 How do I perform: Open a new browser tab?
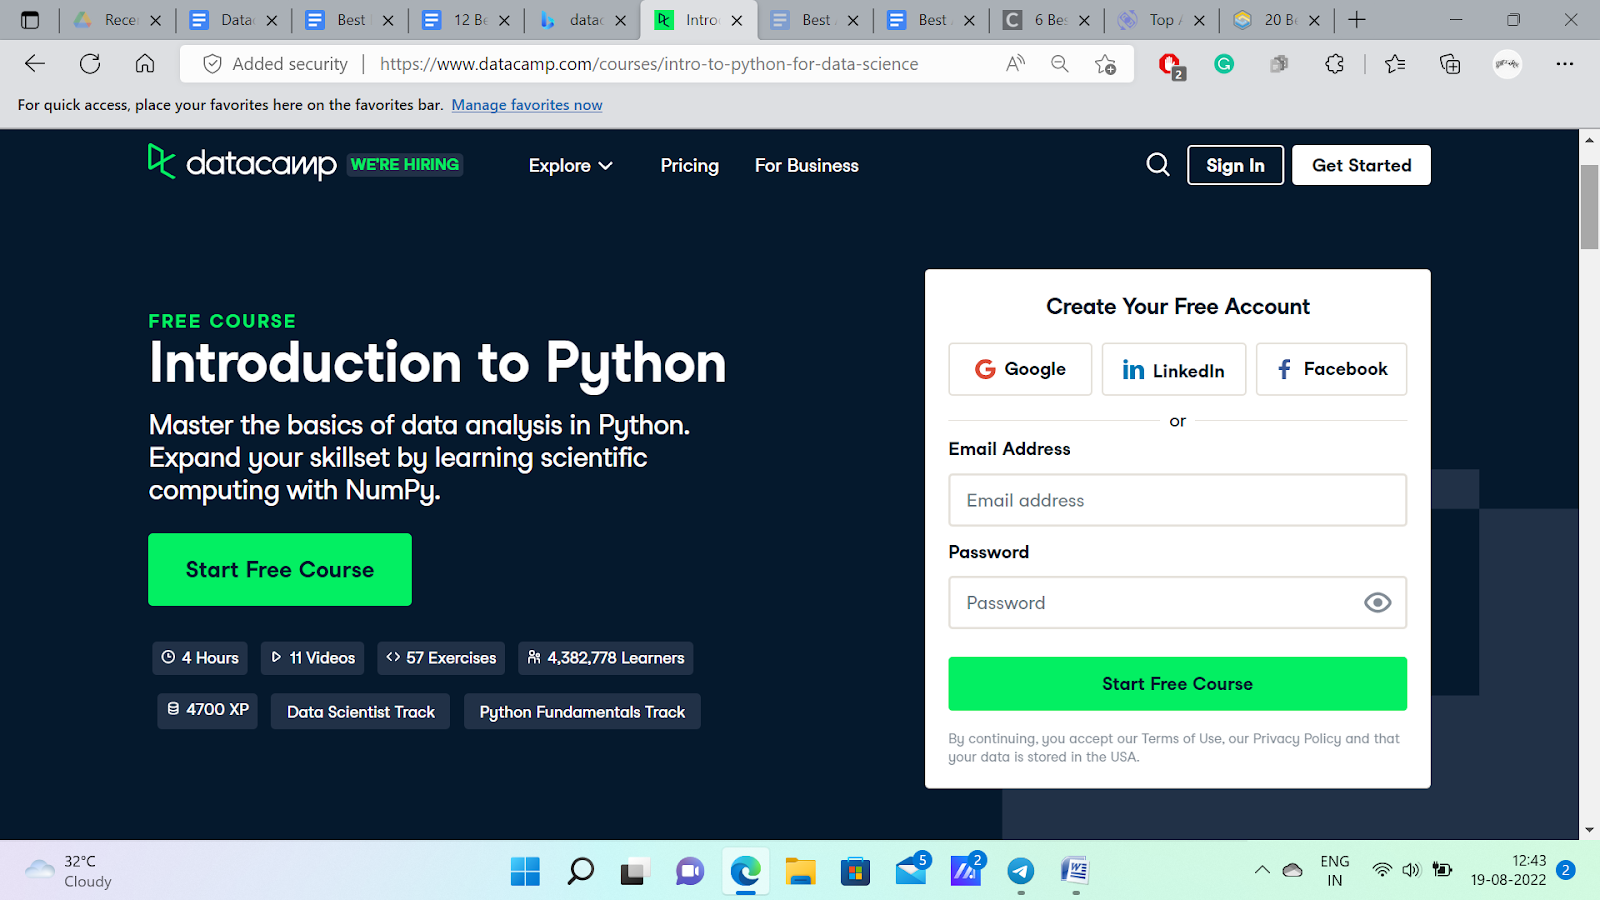tap(1357, 20)
